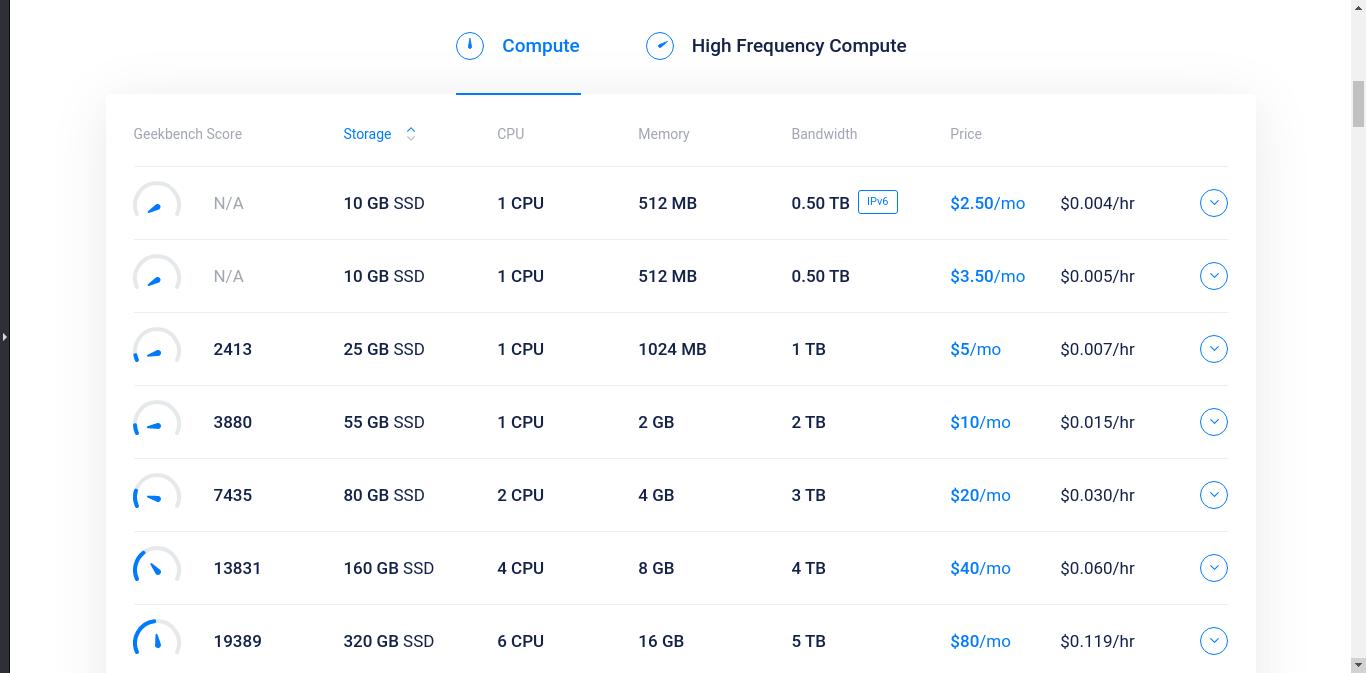1366x673 pixels.
Task: Click the CPU column header
Action: click(511, 134)
